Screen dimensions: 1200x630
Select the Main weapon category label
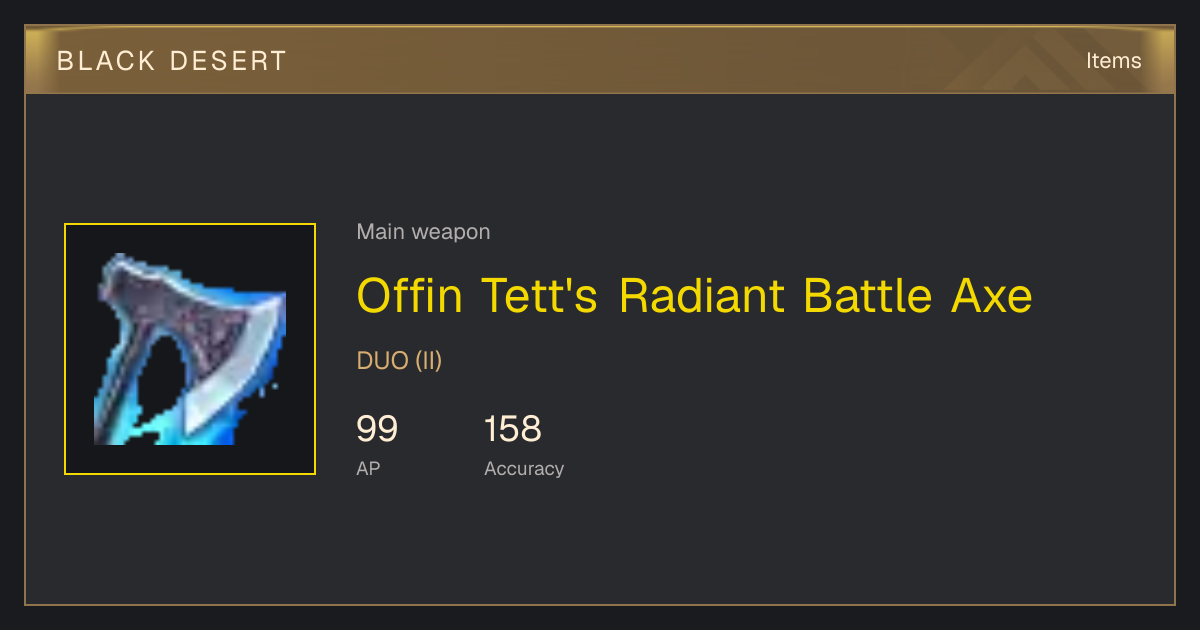[423, 232]
